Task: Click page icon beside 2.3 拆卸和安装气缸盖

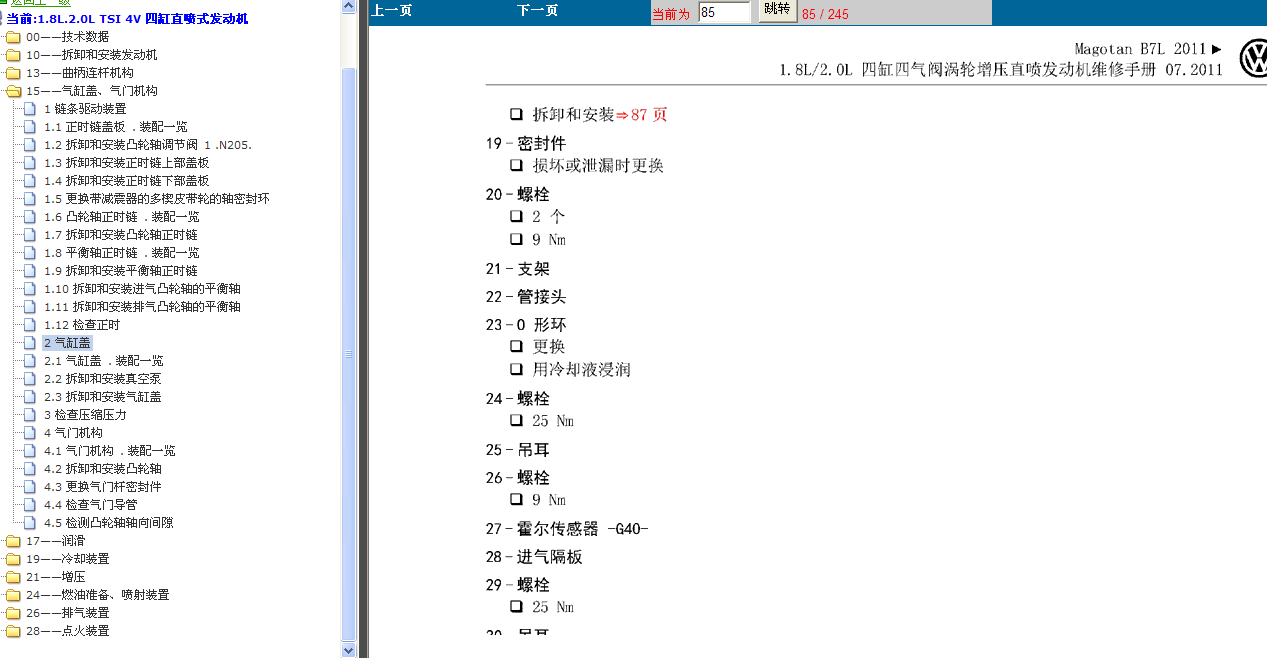Action: (x=30, y=397)
